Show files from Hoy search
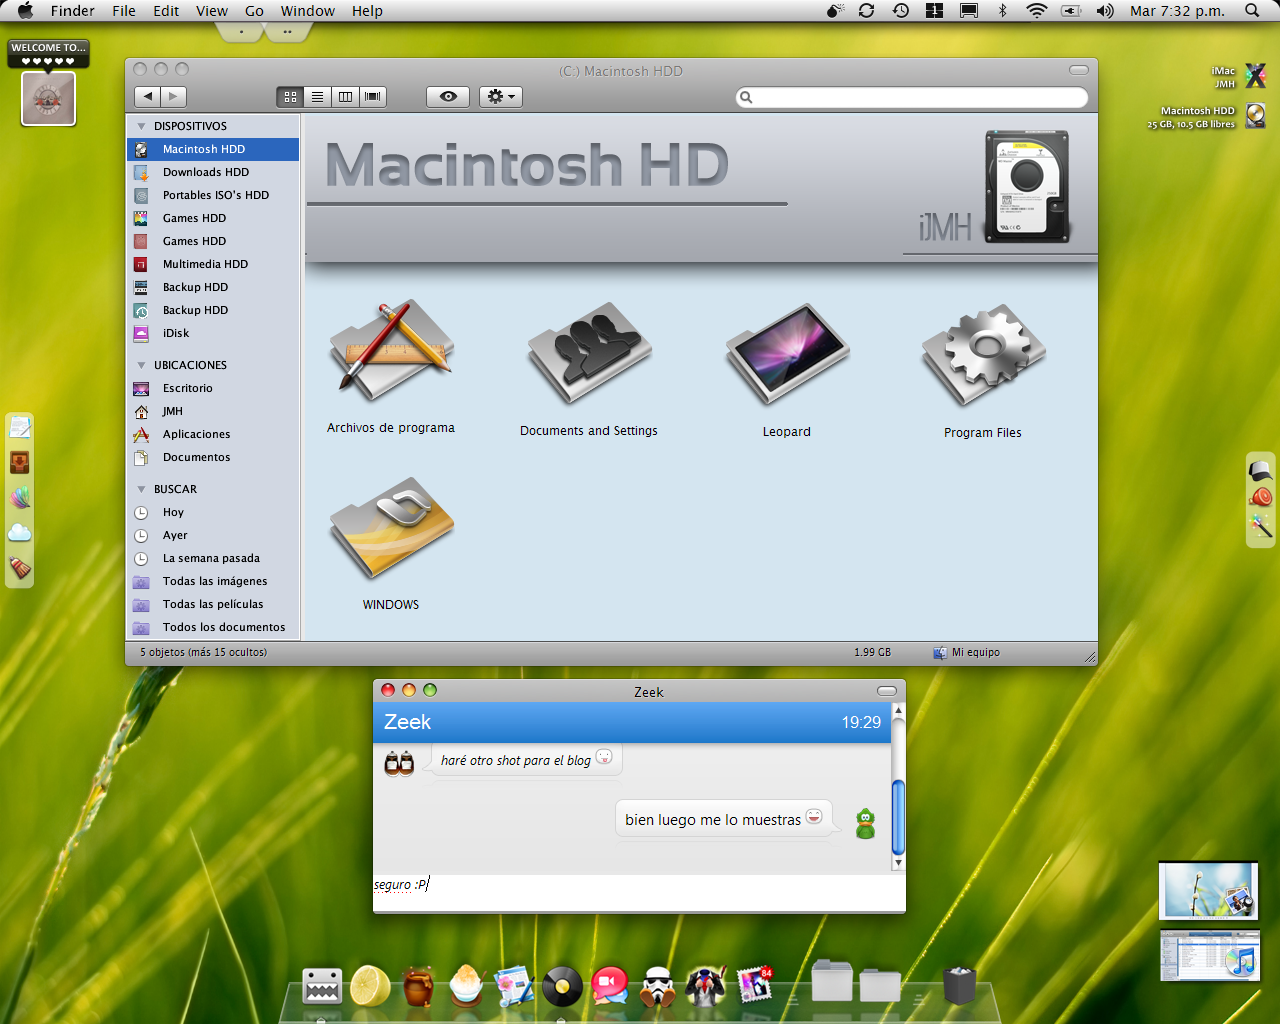This screenshot has width=1280, height=1024. coord(213,512)
